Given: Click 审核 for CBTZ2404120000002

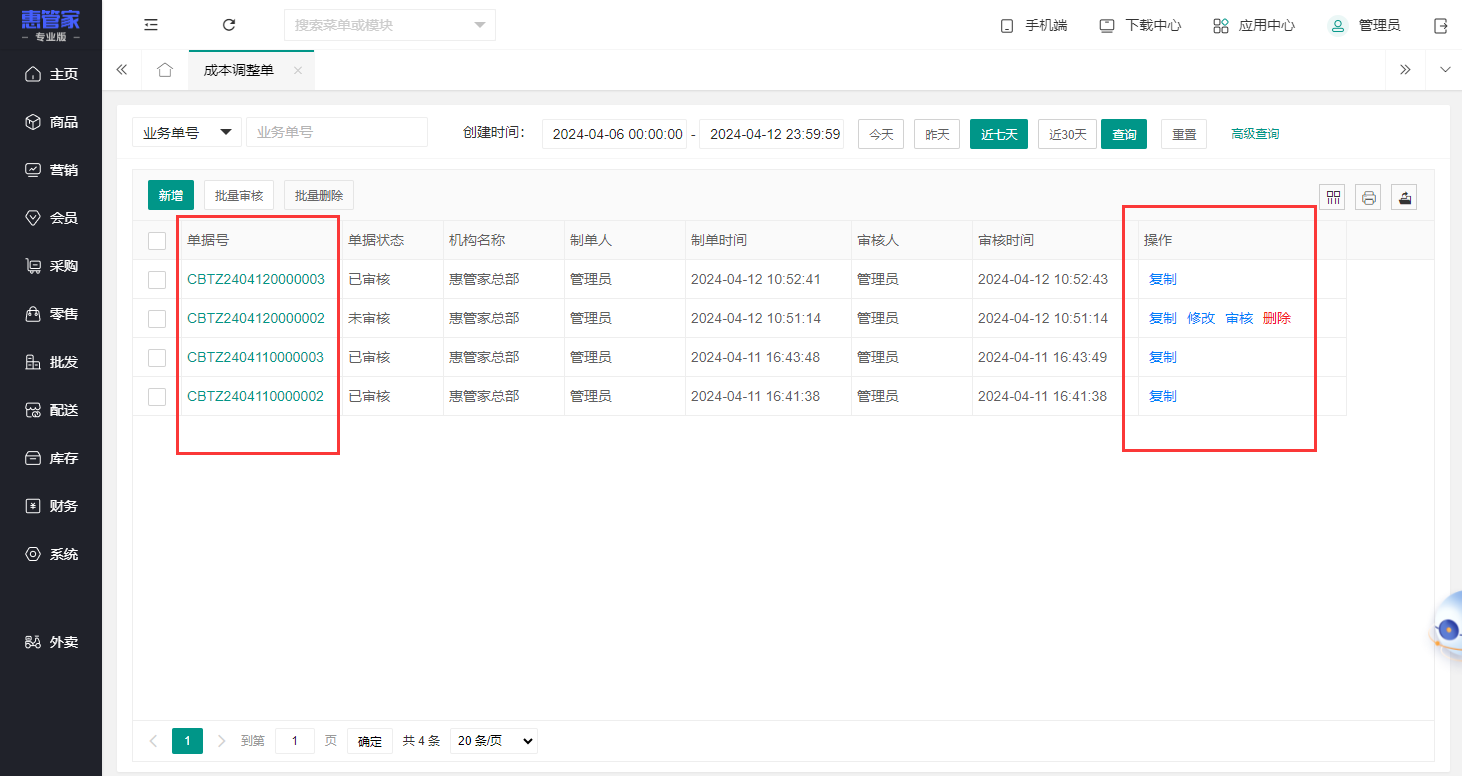Looking at the screenshot, I should tap(1239, 318).
